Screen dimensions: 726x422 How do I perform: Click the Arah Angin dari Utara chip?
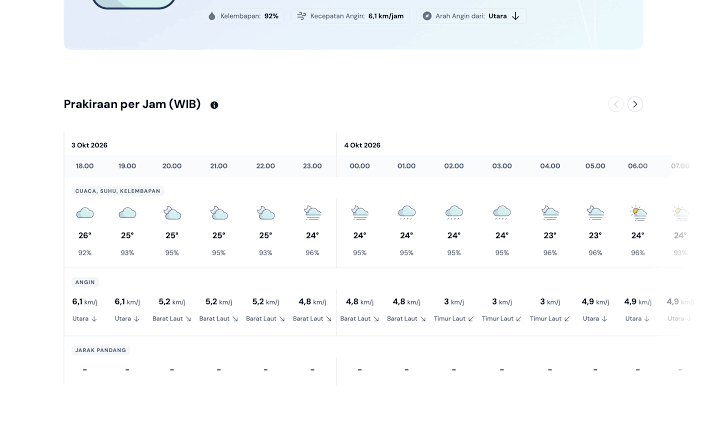[471, 16]
